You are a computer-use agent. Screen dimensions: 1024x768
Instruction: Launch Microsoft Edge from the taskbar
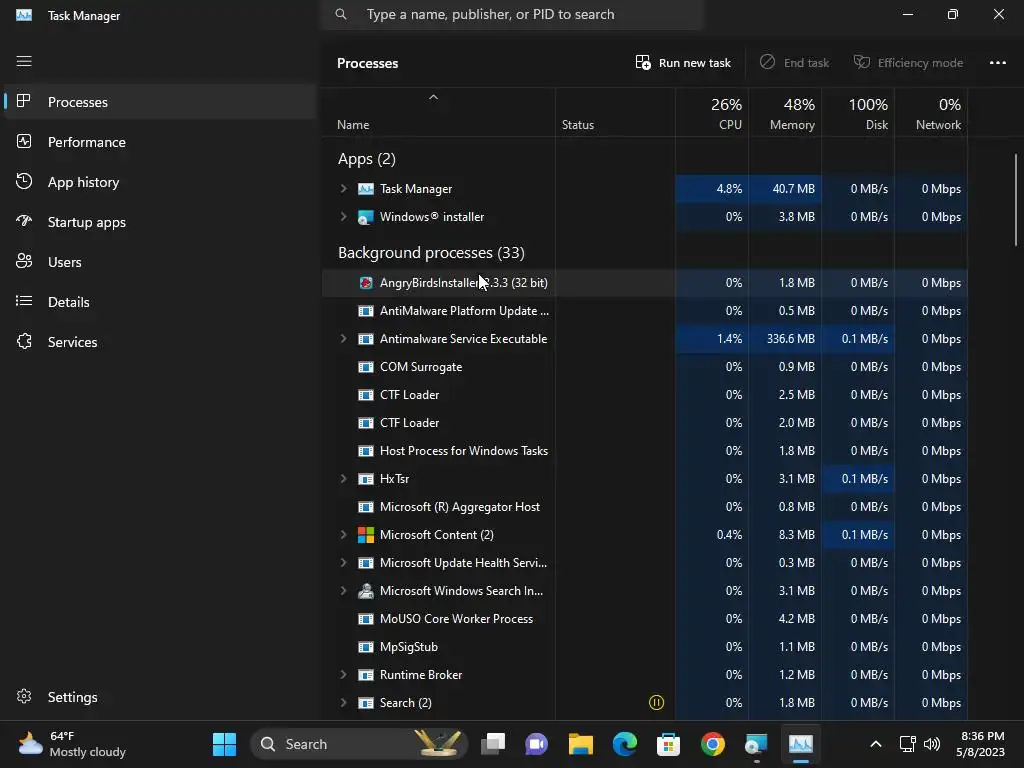click(x=624, y=744)
